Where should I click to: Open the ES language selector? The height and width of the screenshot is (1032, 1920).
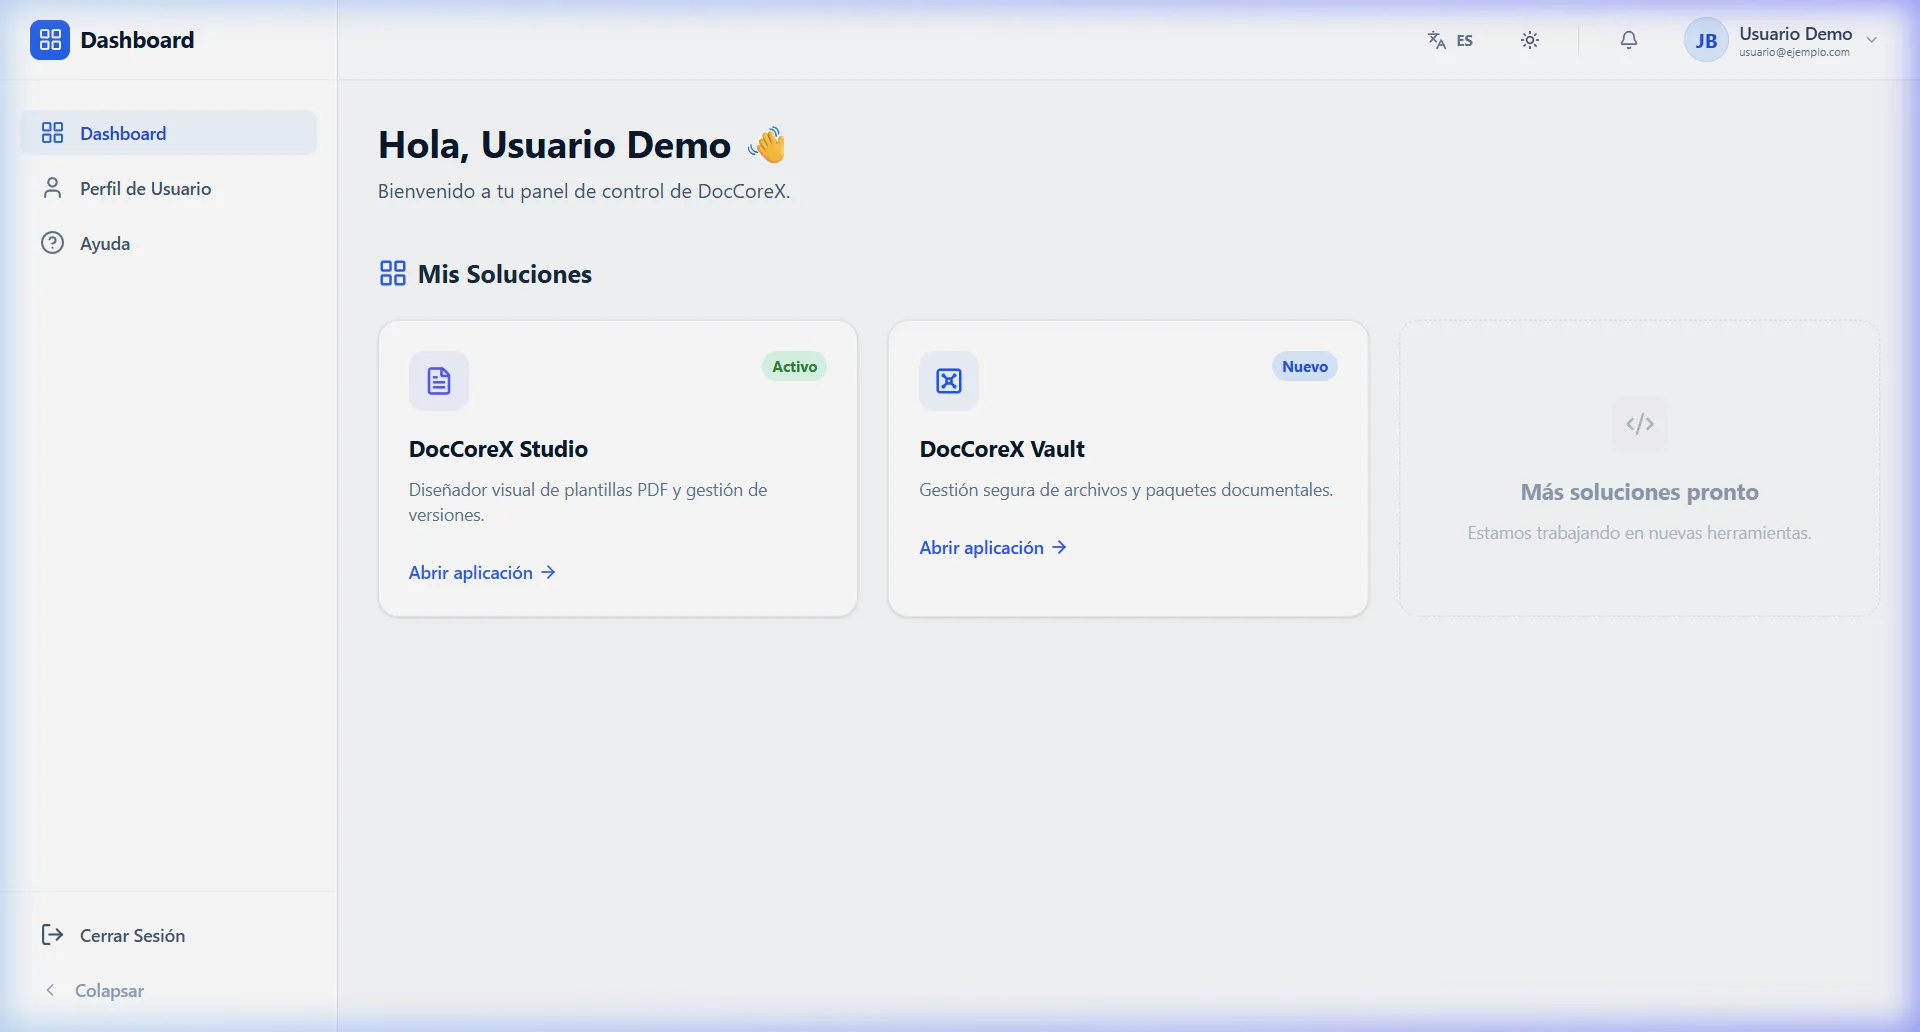coord(1450,40)
